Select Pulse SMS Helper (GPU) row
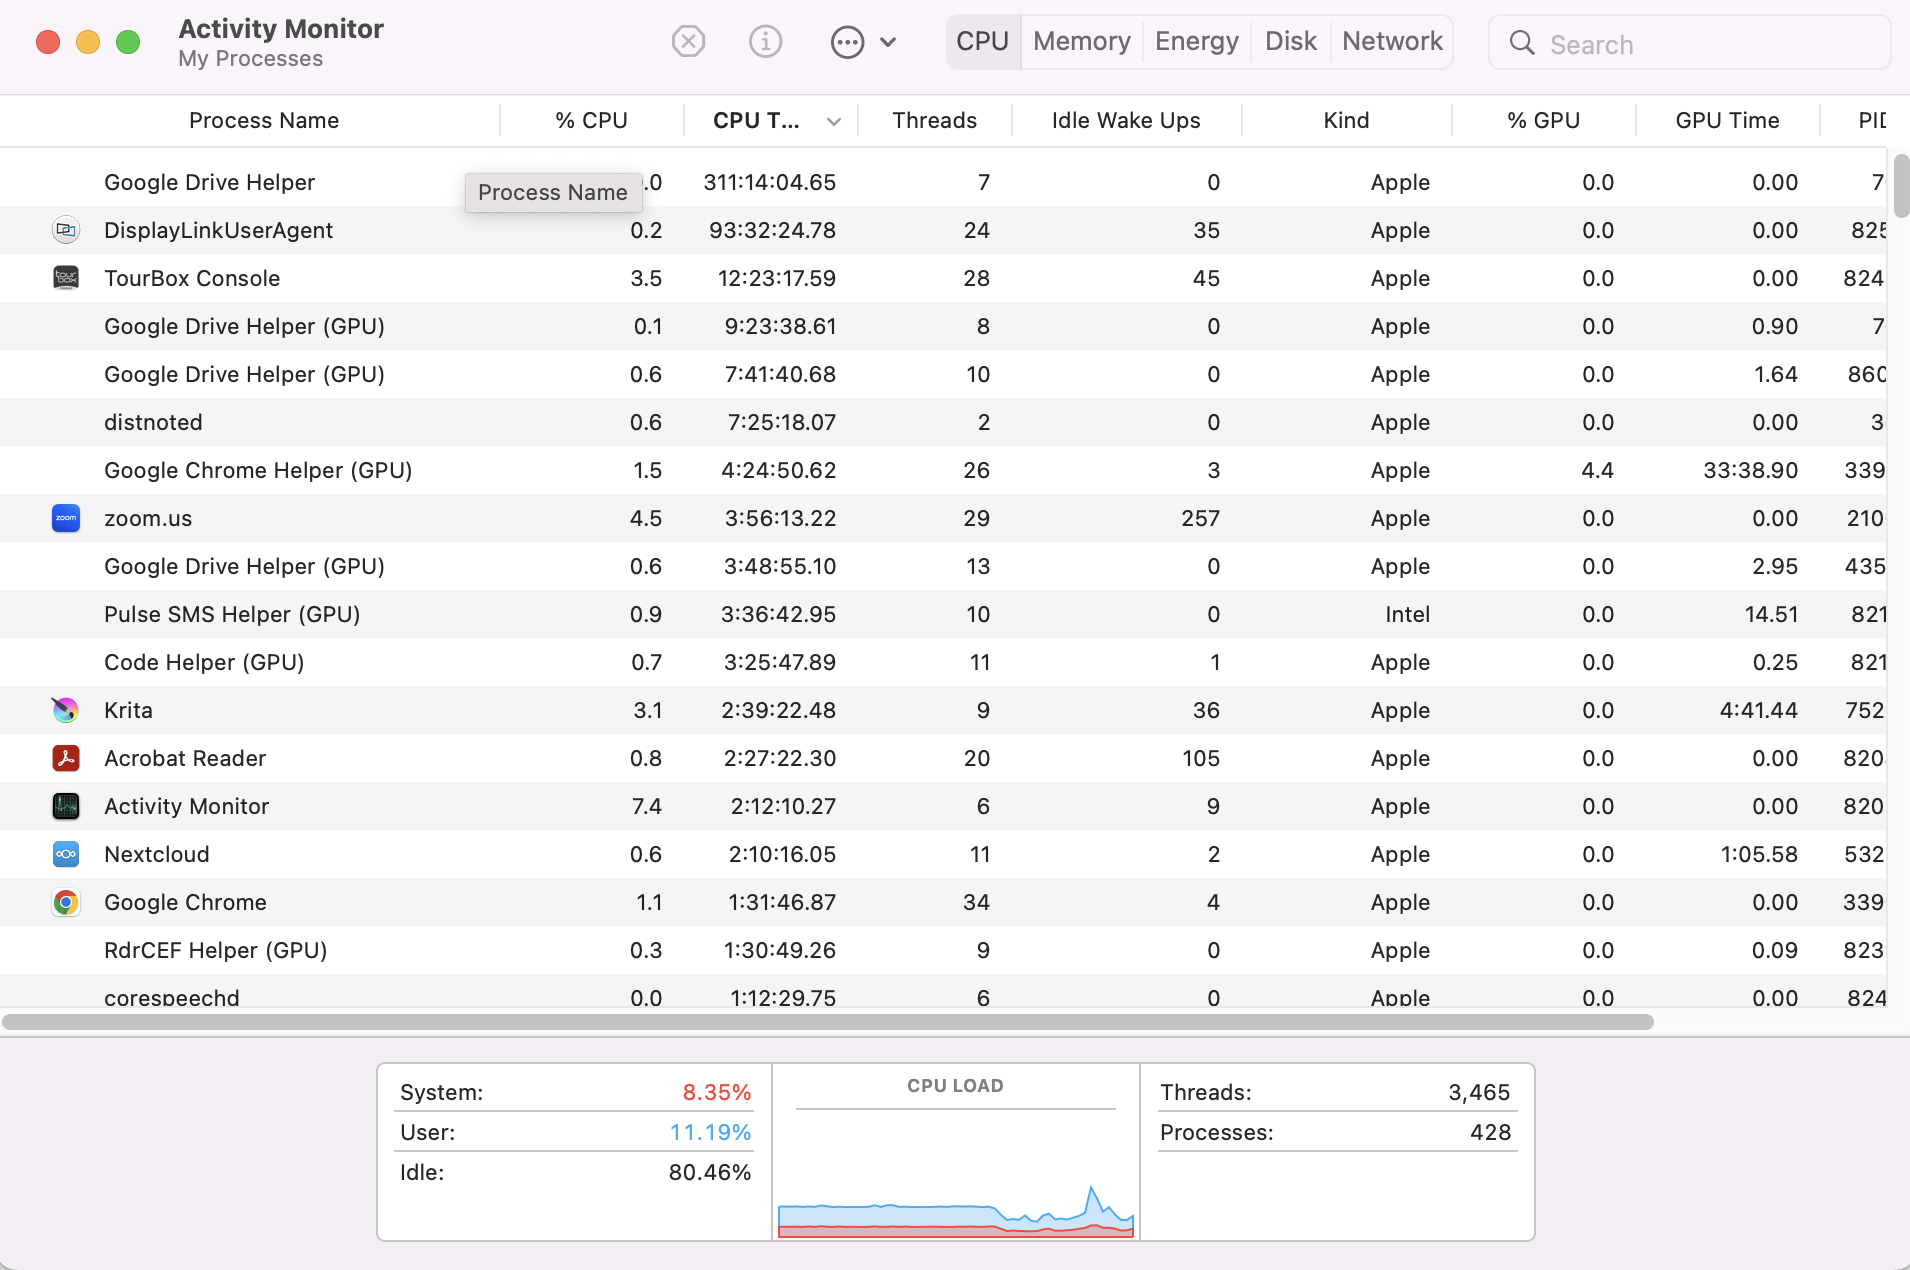1910x1270 pixels. pyautogui.click(x=943, y=614)
